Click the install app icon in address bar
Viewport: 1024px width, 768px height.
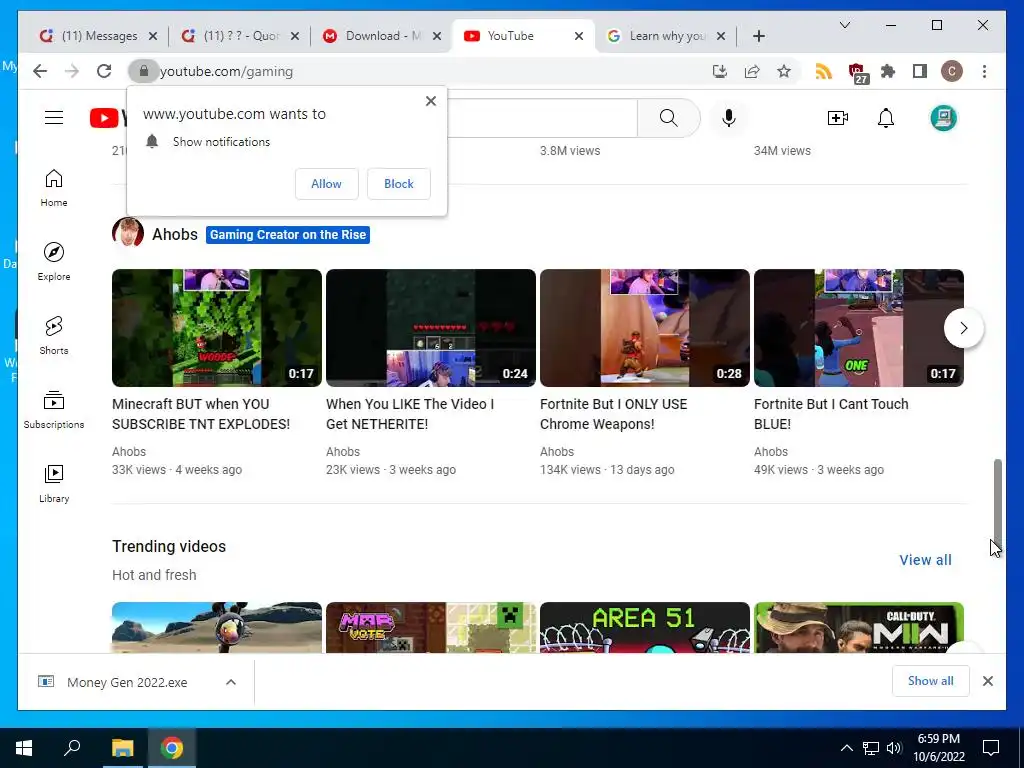(x=720, y=71)
